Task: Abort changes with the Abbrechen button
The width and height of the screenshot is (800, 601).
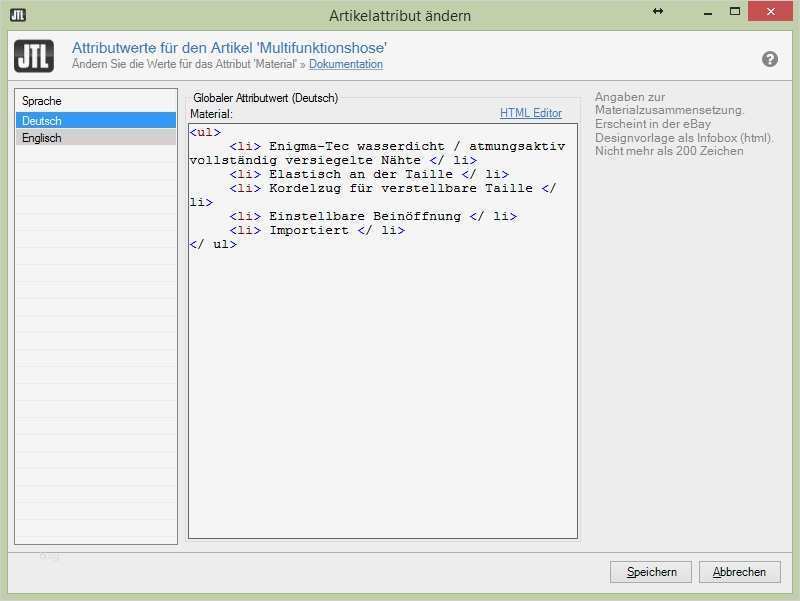Action: click(738, 571)
